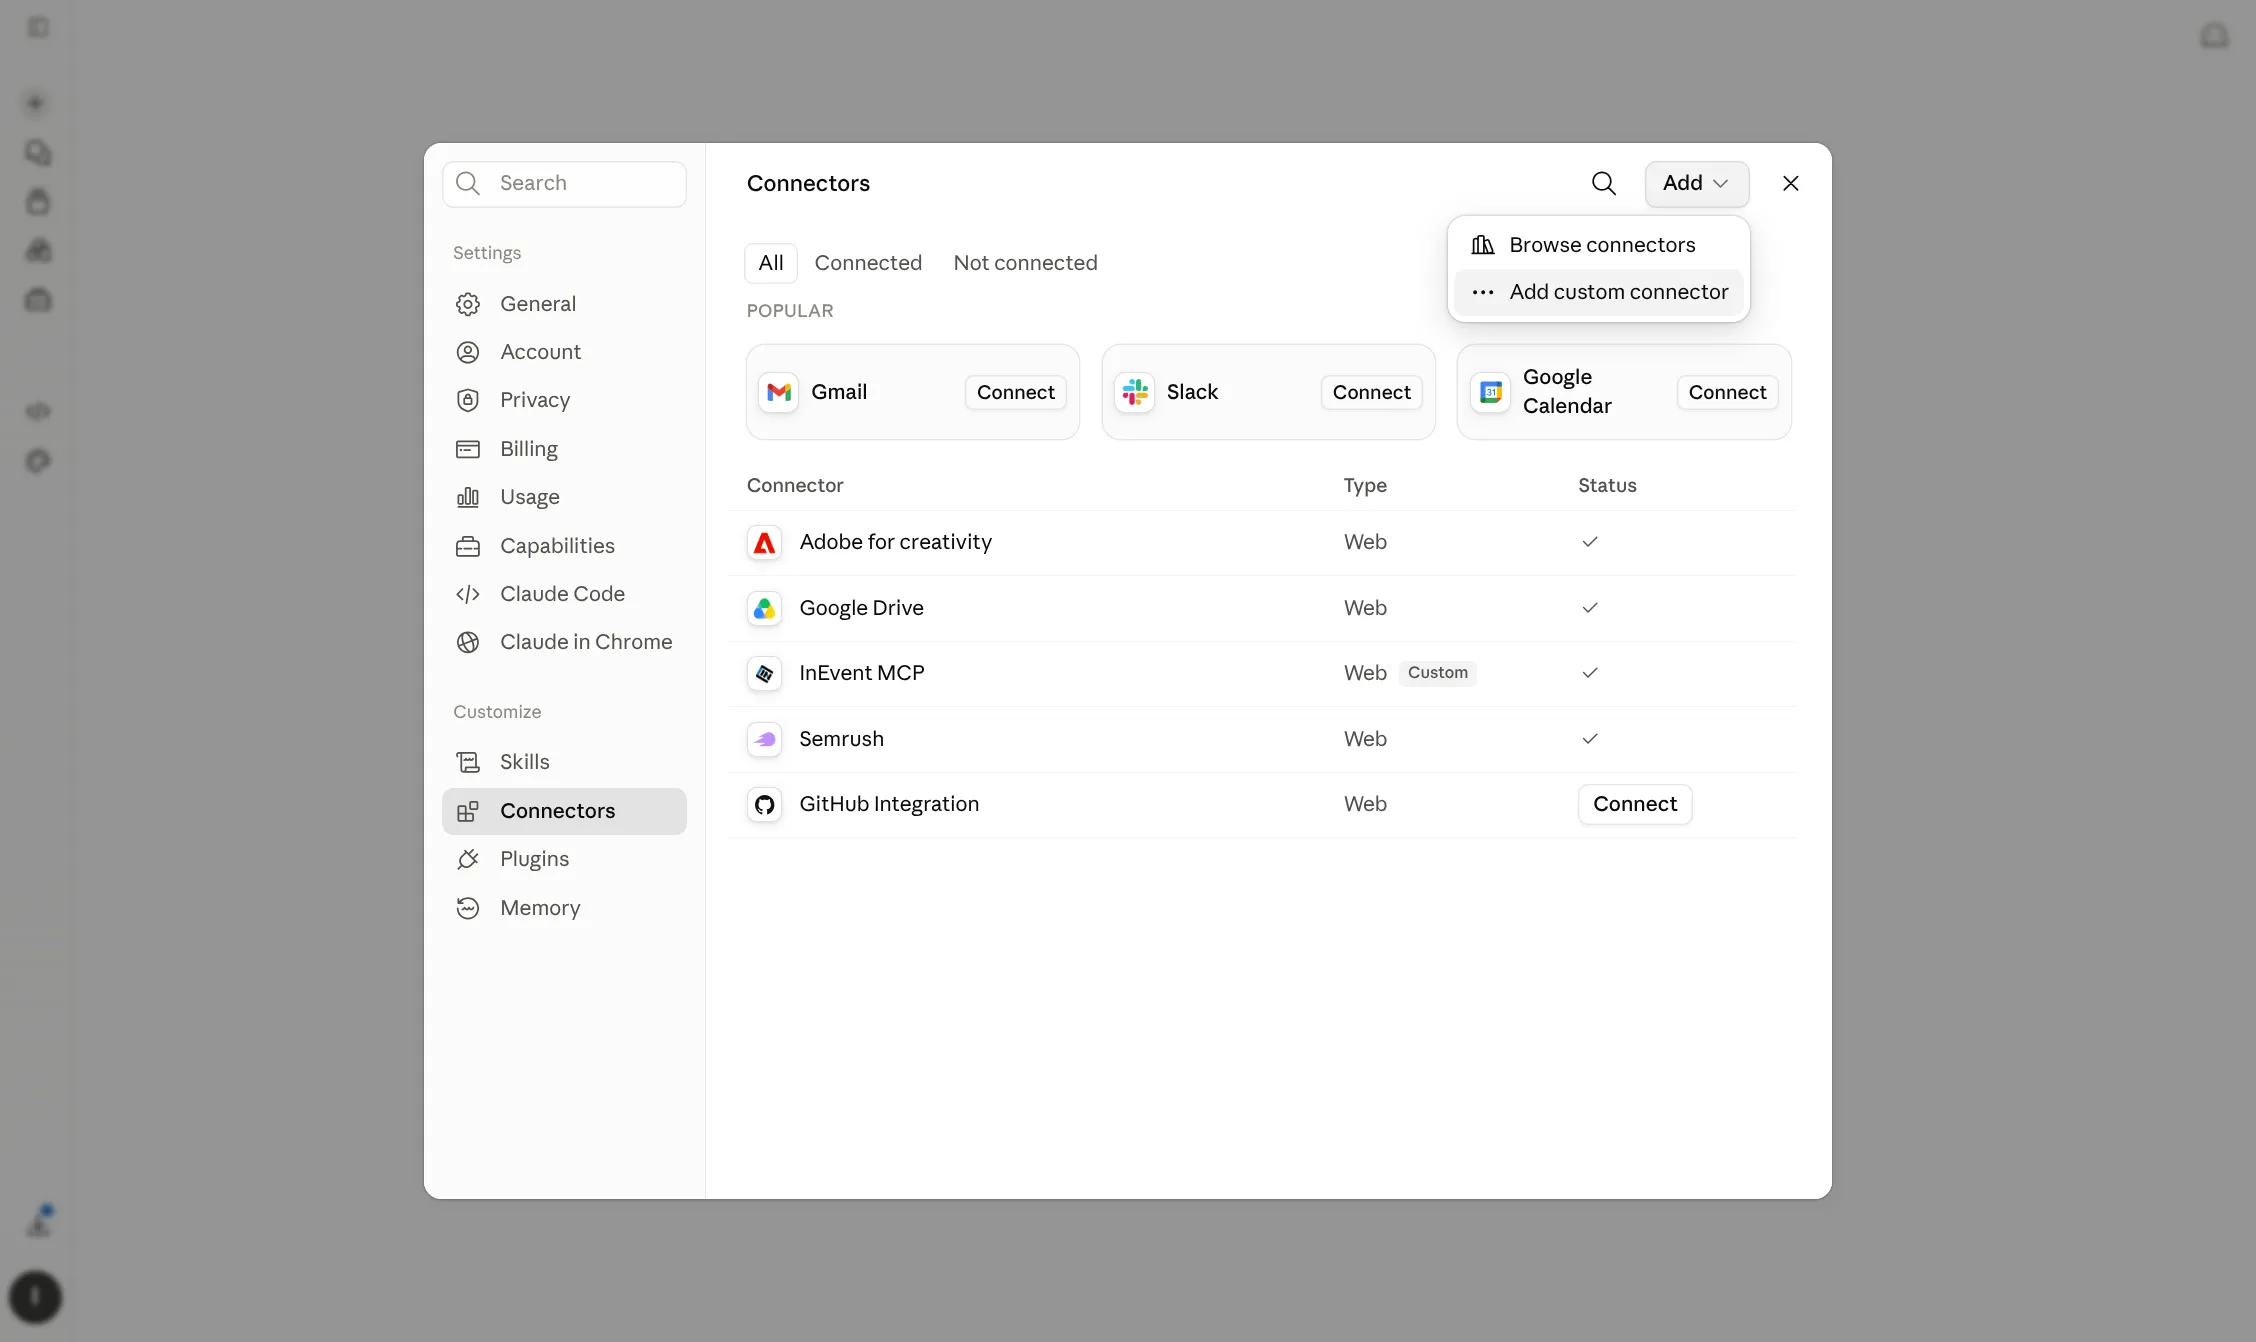Viewport: 2256px width, 1342px height.
Task: Connect the Google Calendar connector
Action: point(1727,392)
